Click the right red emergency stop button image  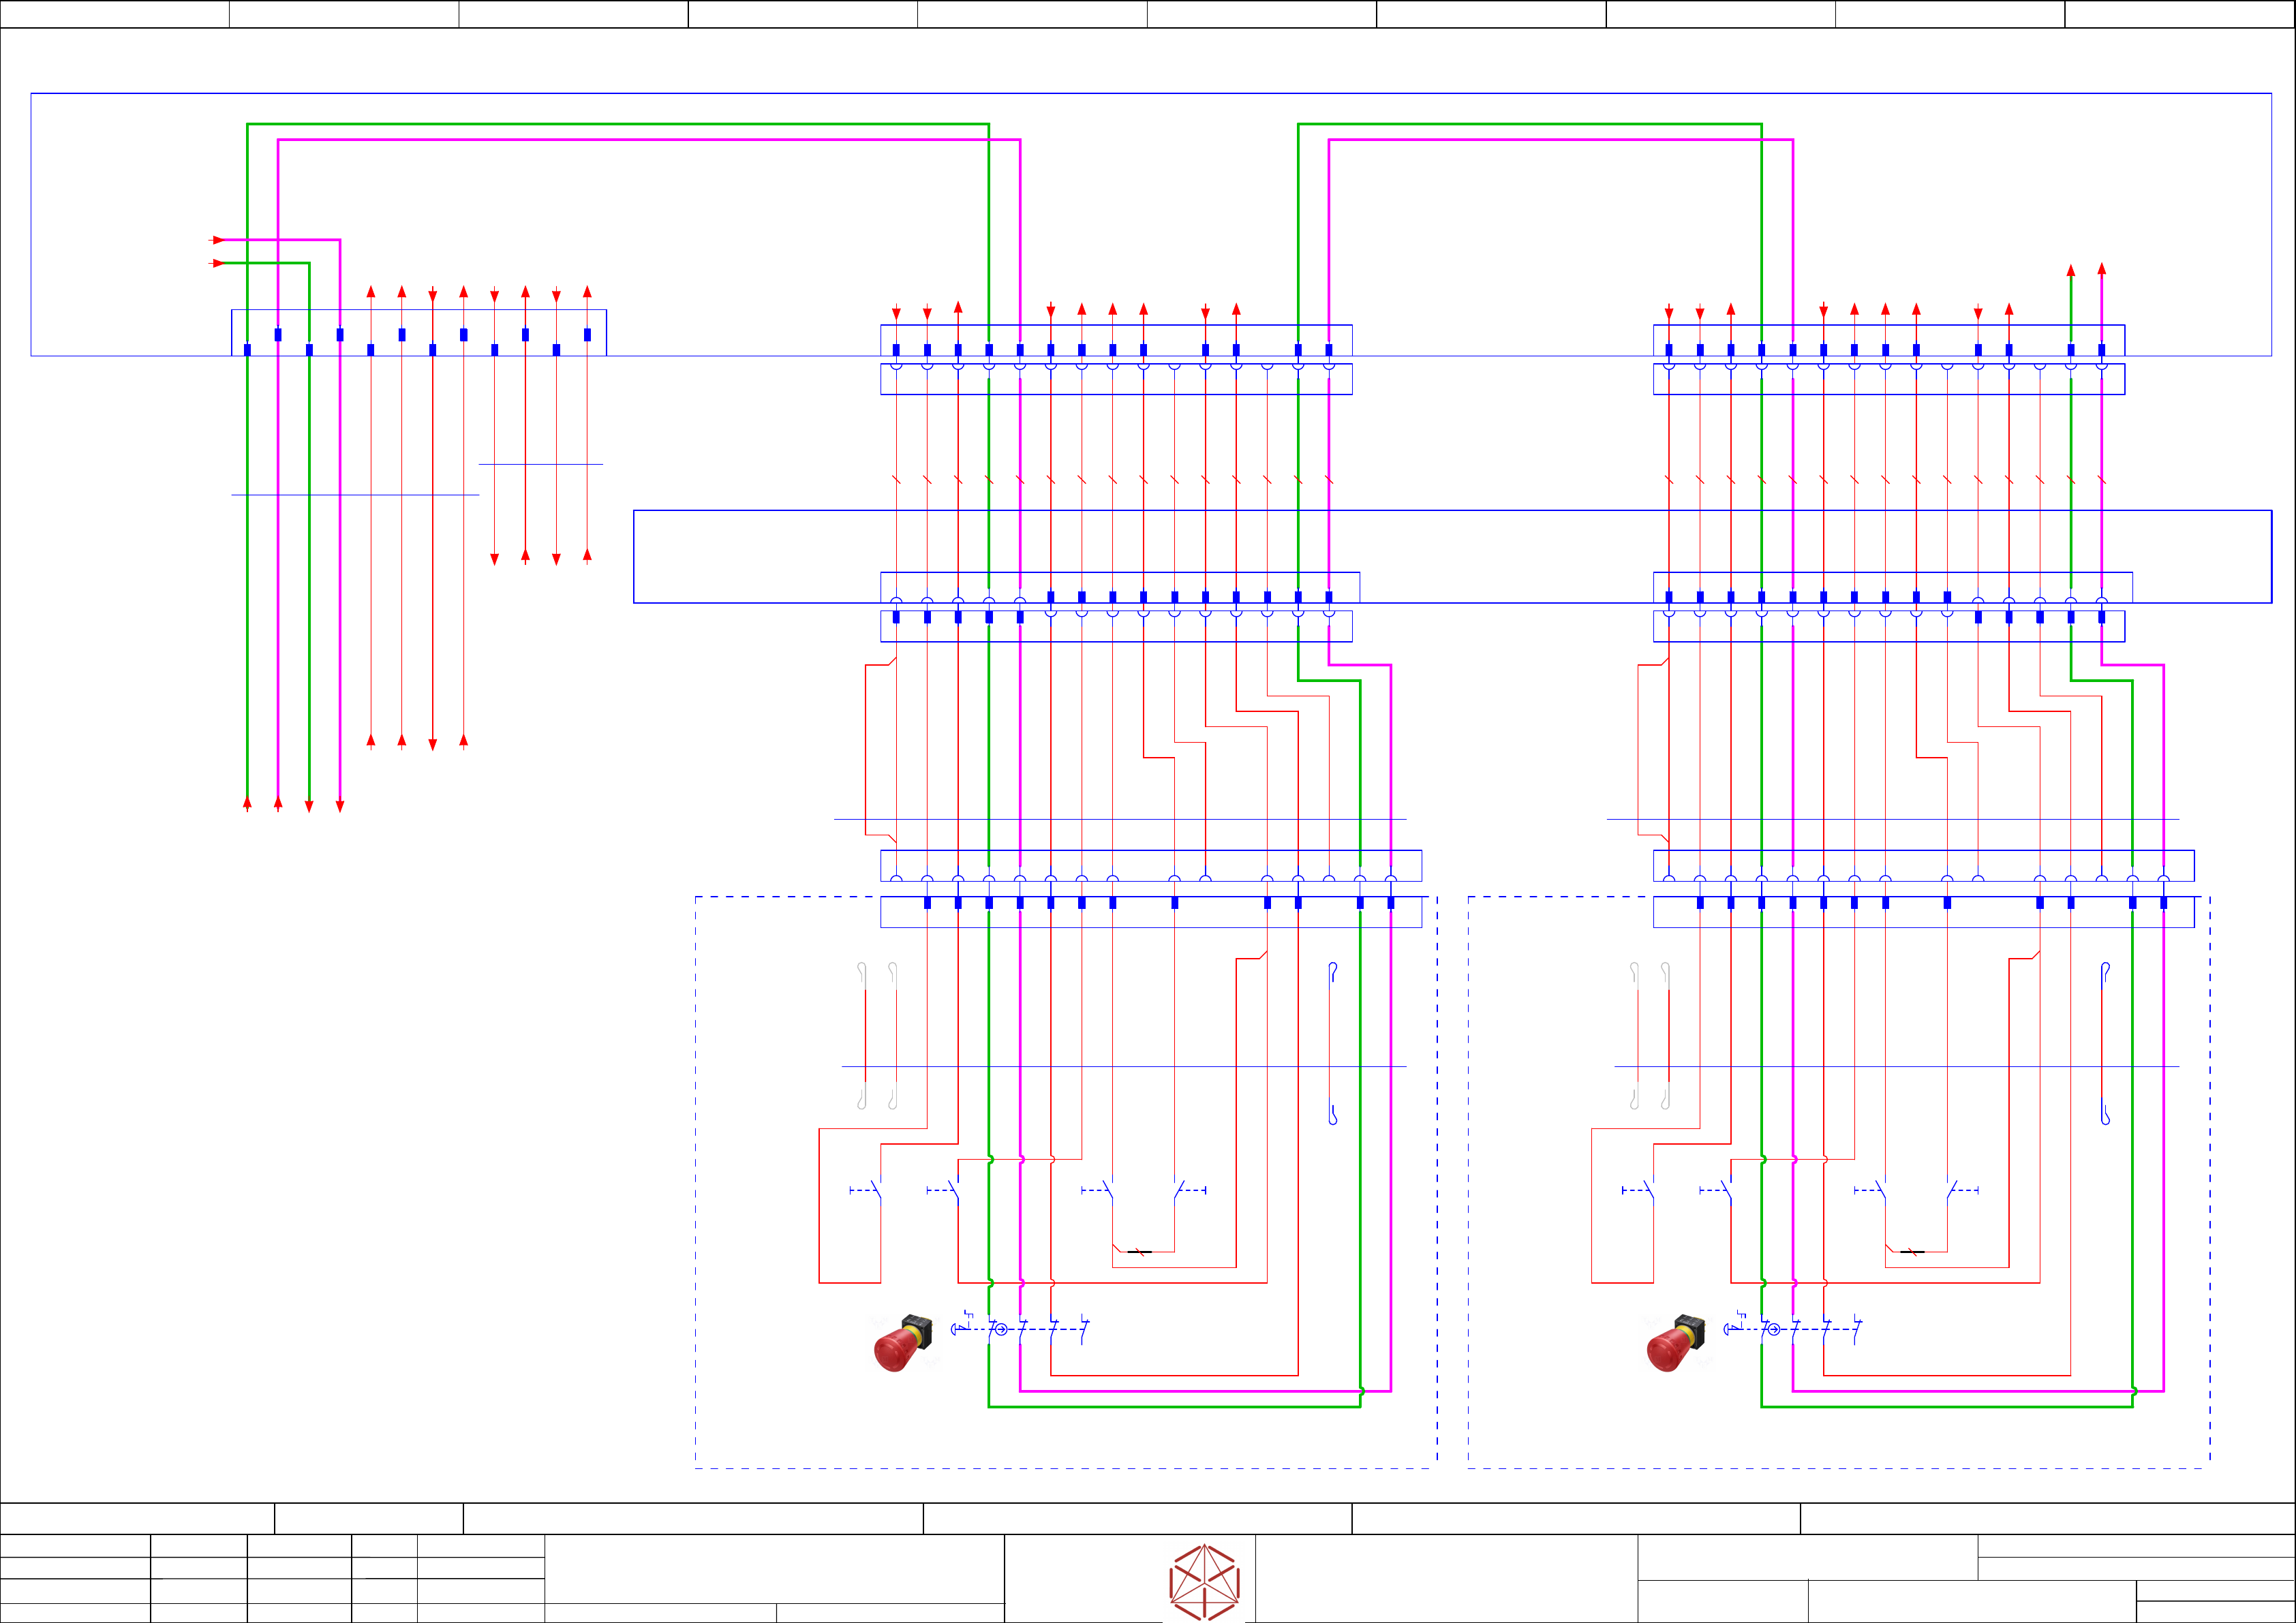pos(1675,1343)
